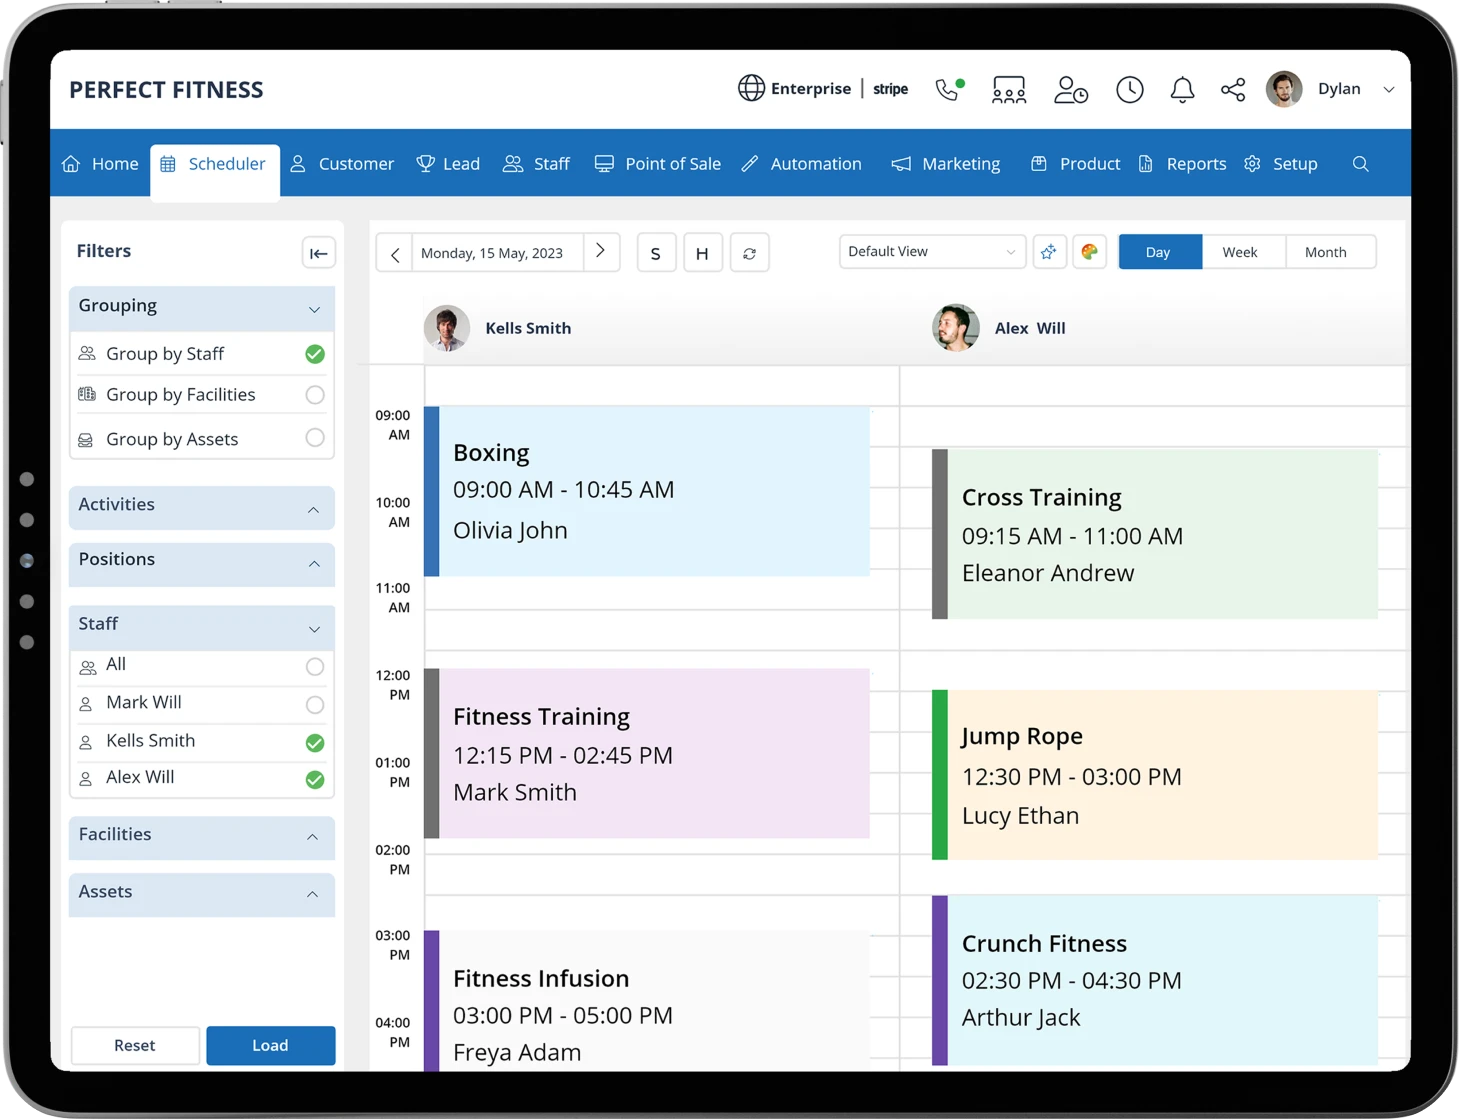Viewport: 1460px width, 1120px height.
Task: Click the Load button
Action: 270,1045
